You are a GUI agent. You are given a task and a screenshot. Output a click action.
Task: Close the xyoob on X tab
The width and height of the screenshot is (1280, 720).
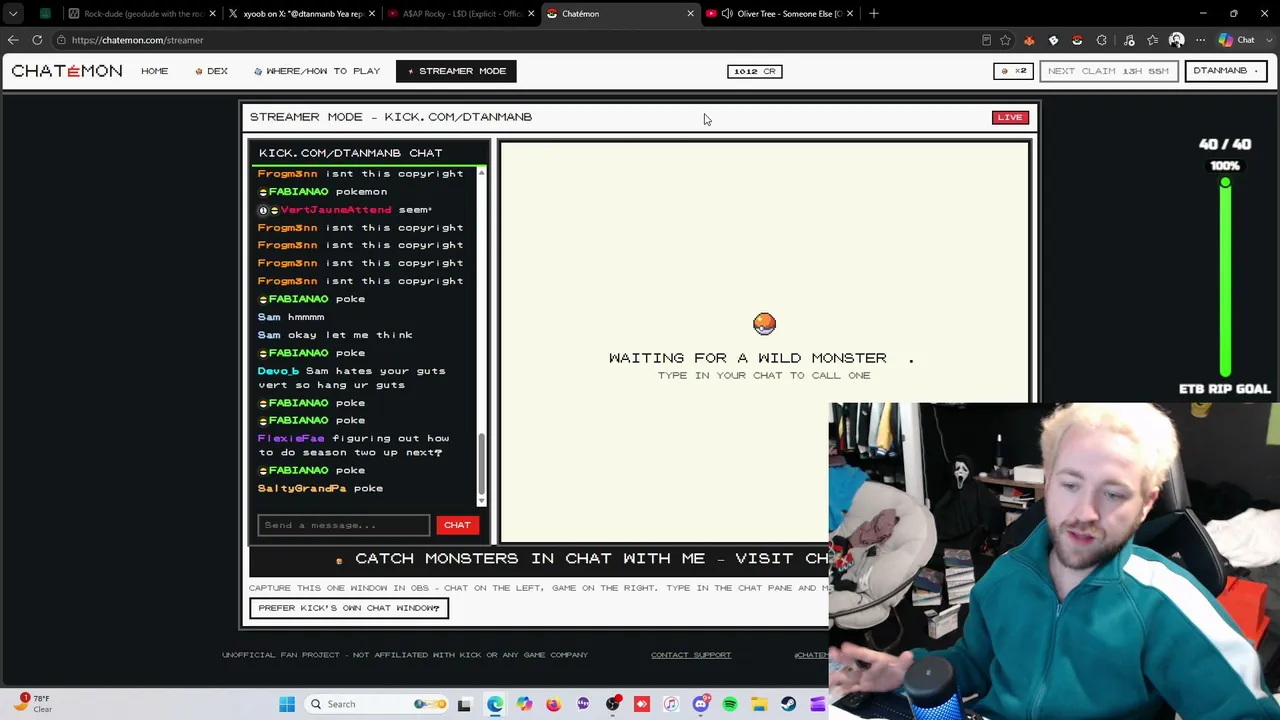pyautogui.click(x=372, y=14)
